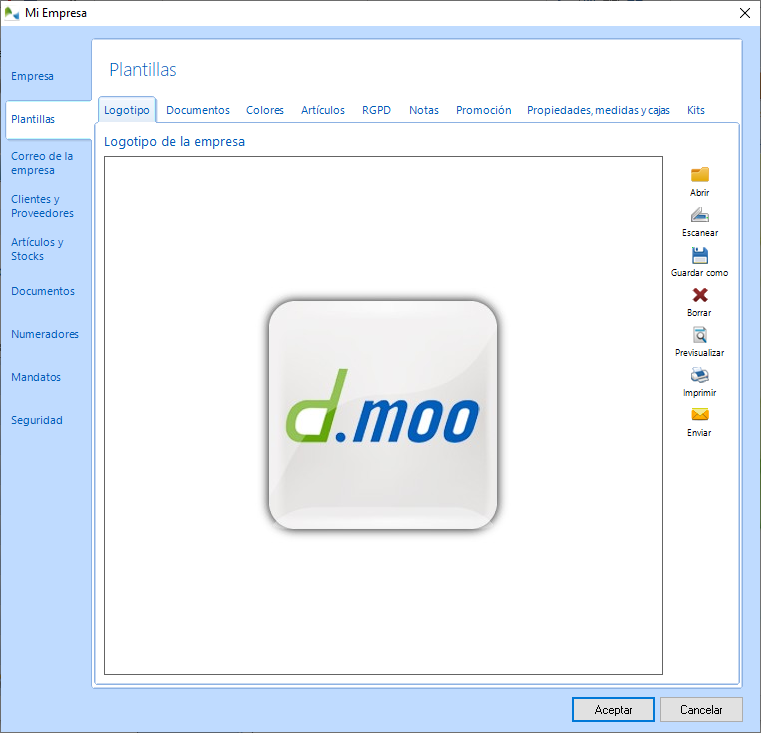Delete logo with the Borrar red X

(699, 295)
